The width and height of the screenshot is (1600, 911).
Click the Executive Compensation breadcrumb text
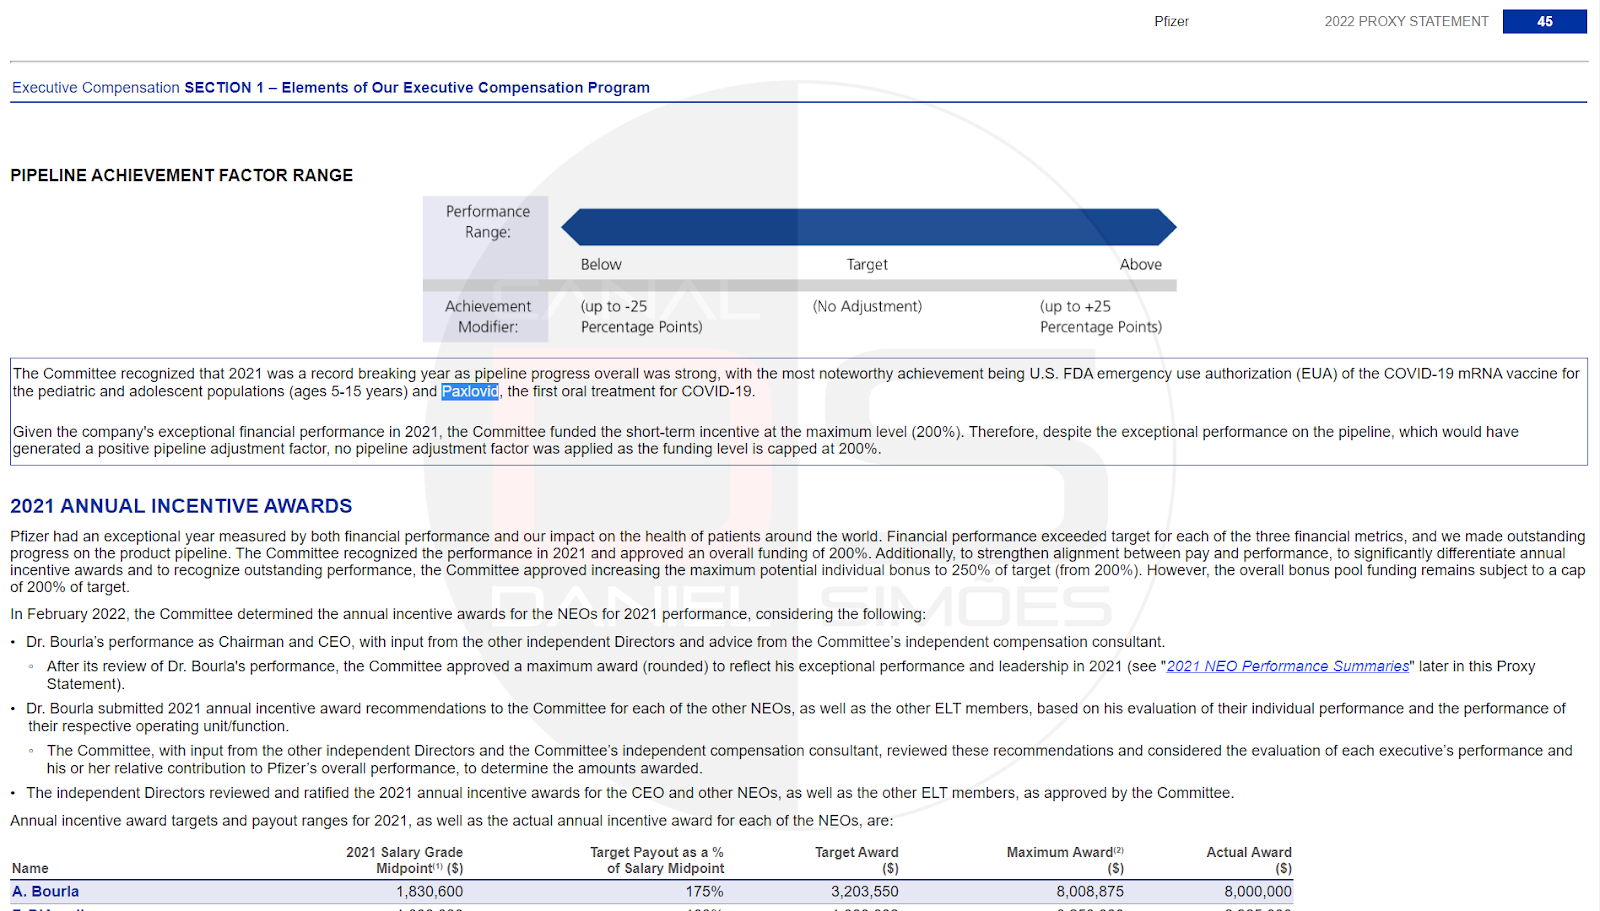[x=96, y=88]
